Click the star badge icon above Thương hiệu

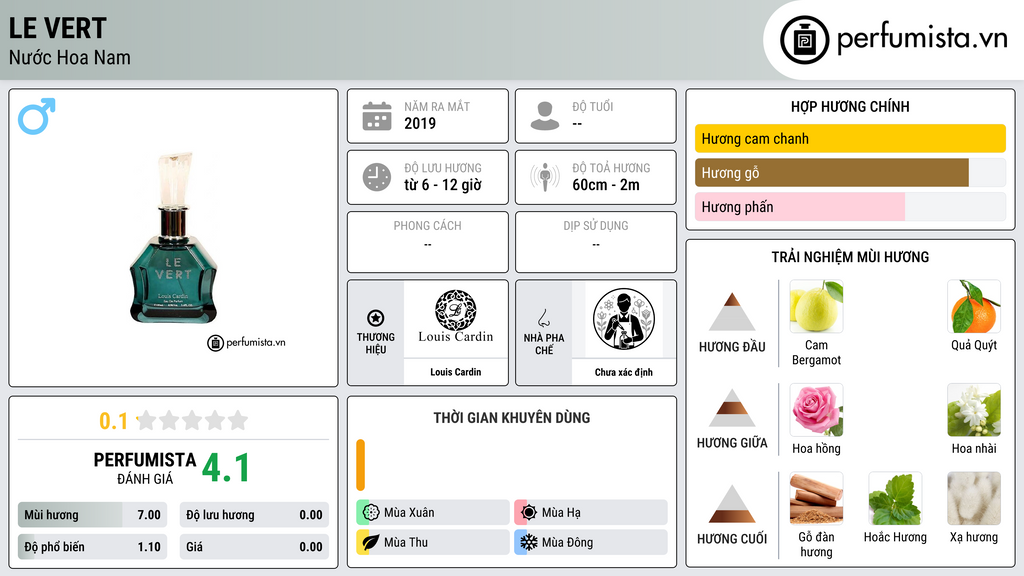[376, 318]
